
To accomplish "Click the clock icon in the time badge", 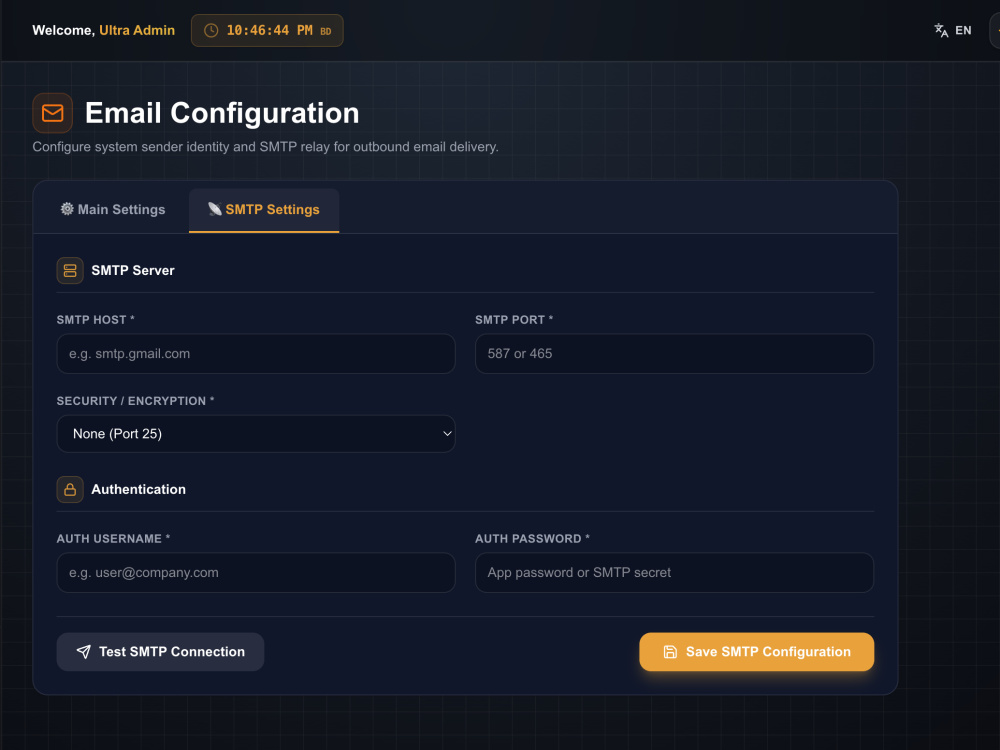I will click(211, 31).
